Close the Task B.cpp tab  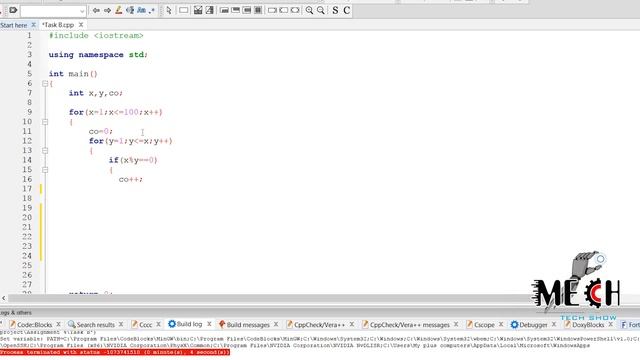click(81, 25)
